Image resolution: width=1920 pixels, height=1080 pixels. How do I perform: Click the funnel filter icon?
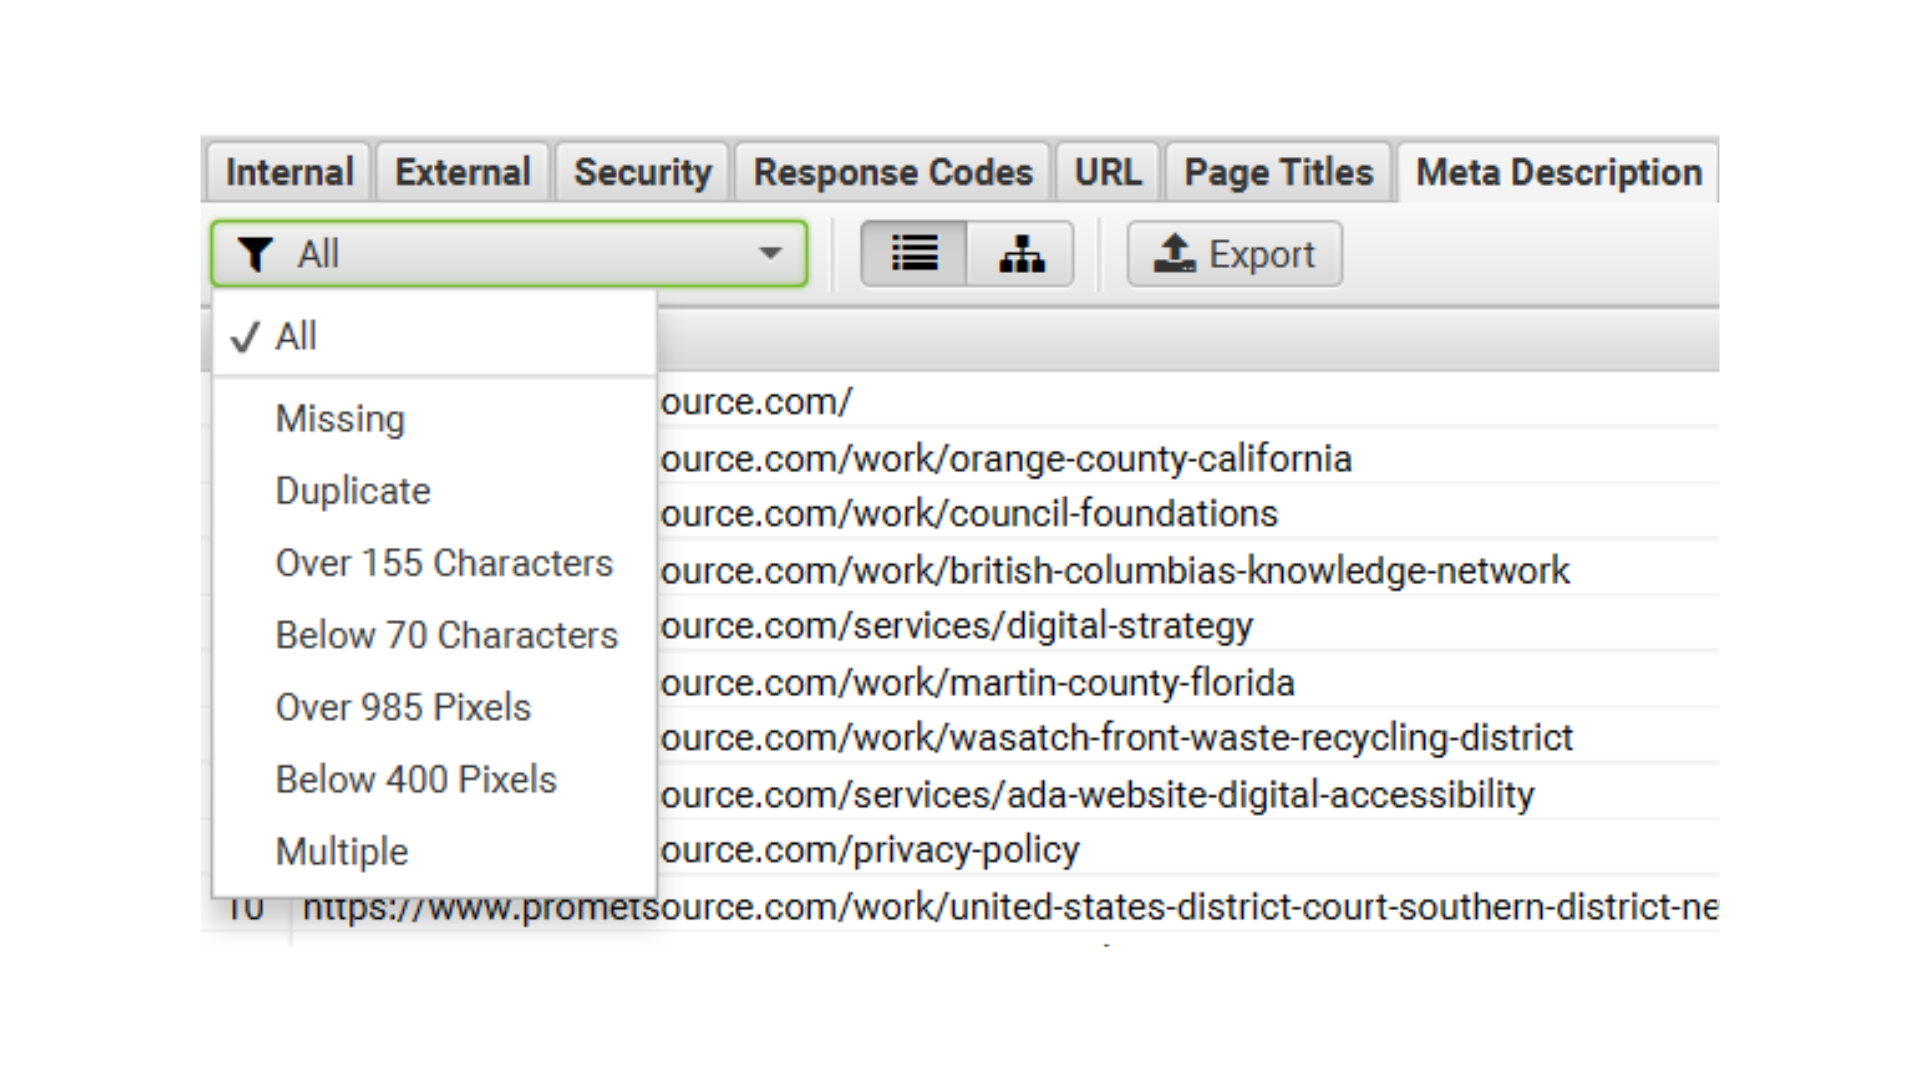pyautogui.click(x=255, y=254)
